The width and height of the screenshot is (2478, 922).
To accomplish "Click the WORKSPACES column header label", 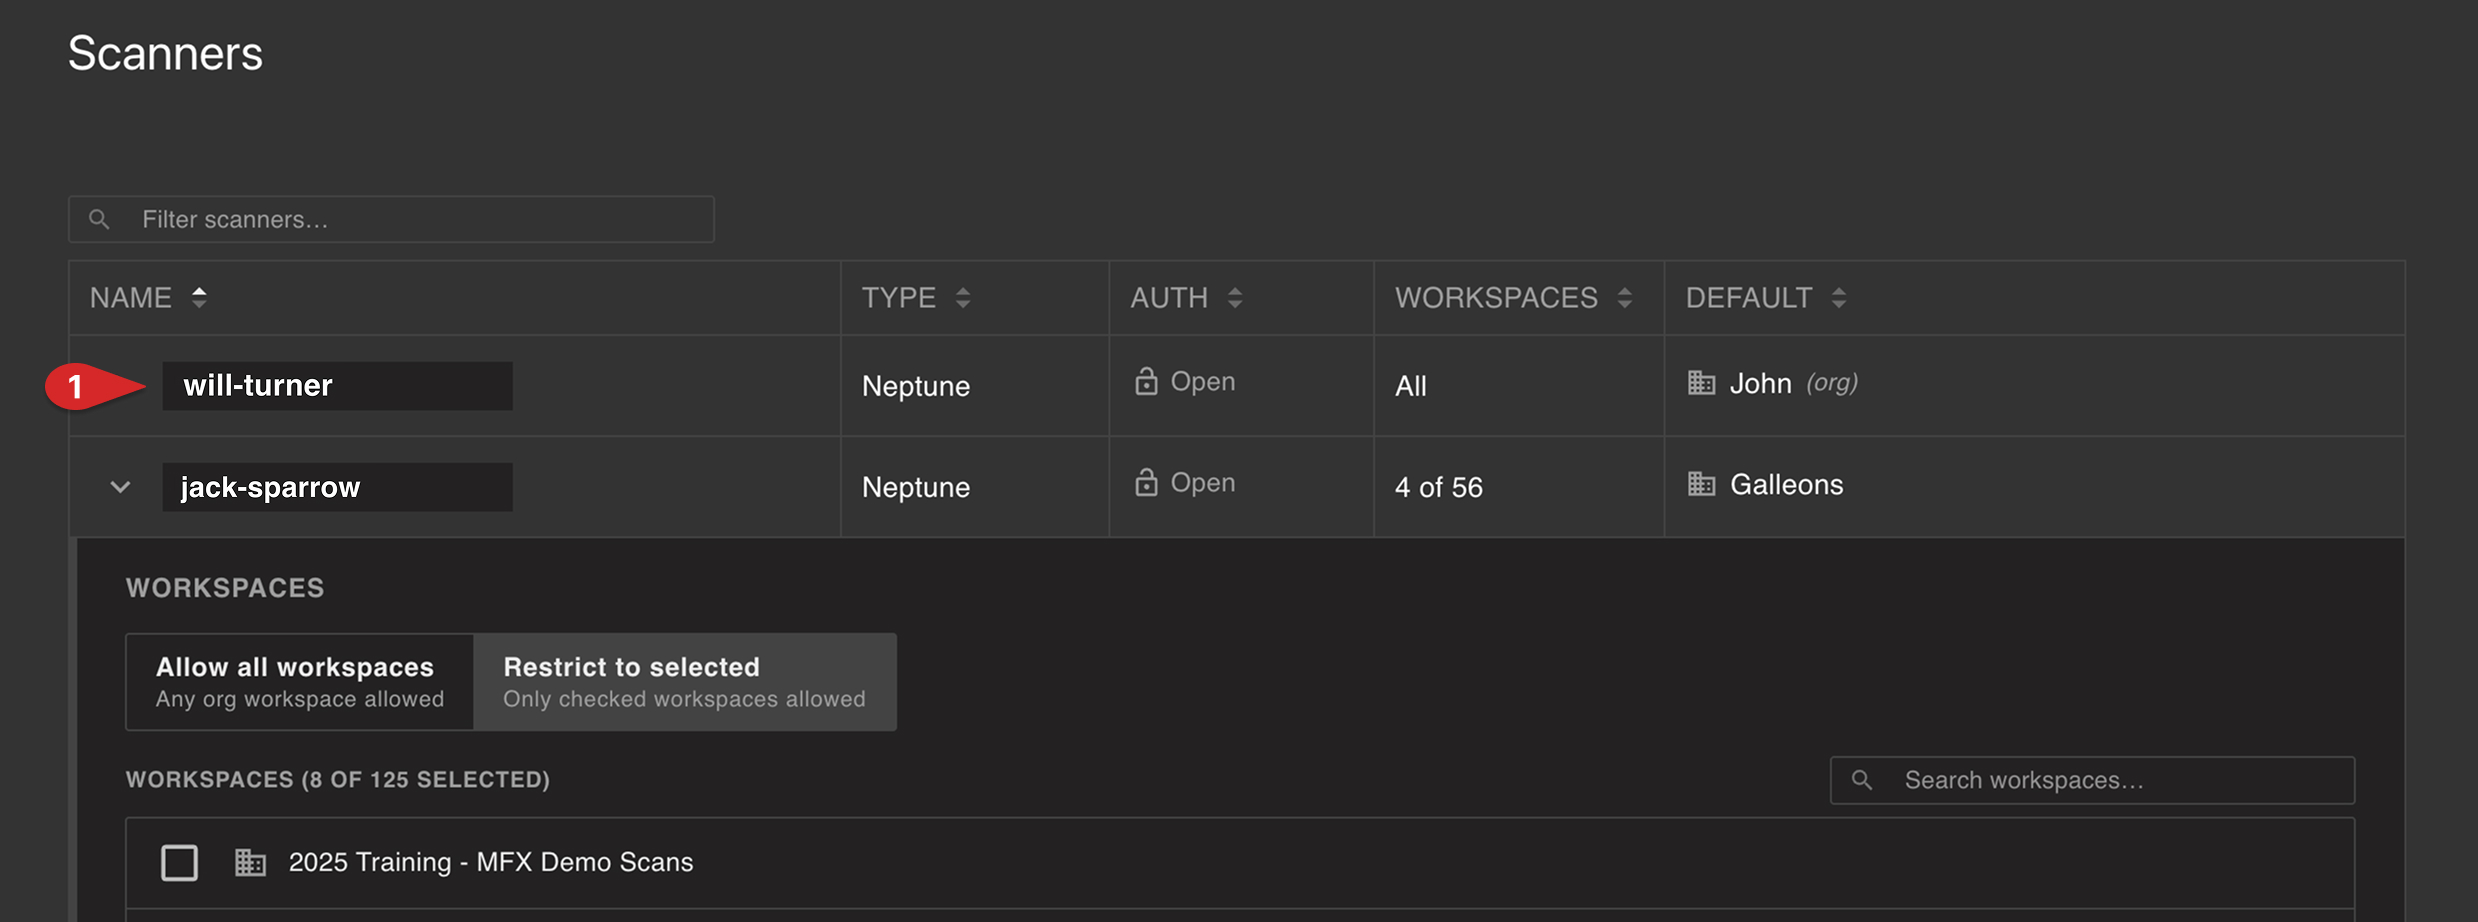I will click(1496, 297).
